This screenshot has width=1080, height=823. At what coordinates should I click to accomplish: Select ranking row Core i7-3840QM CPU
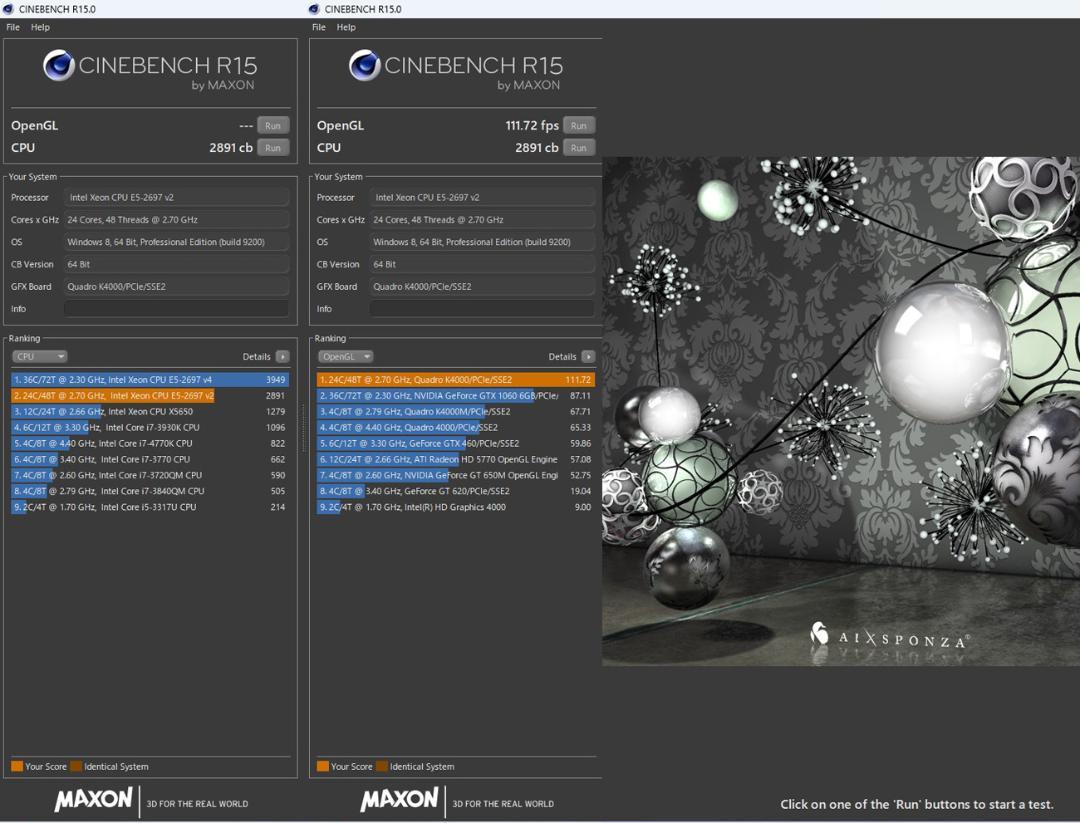coord(149,490)
